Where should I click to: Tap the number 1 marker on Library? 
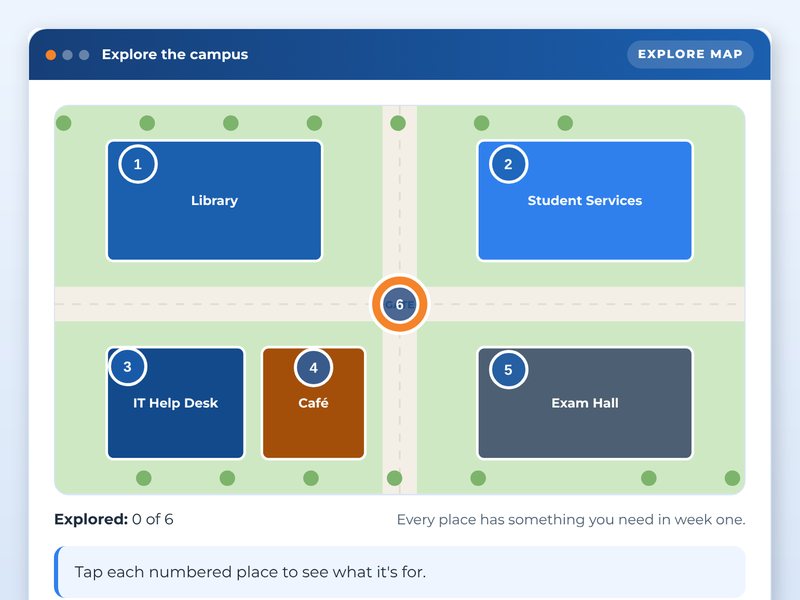coord(138,164)
